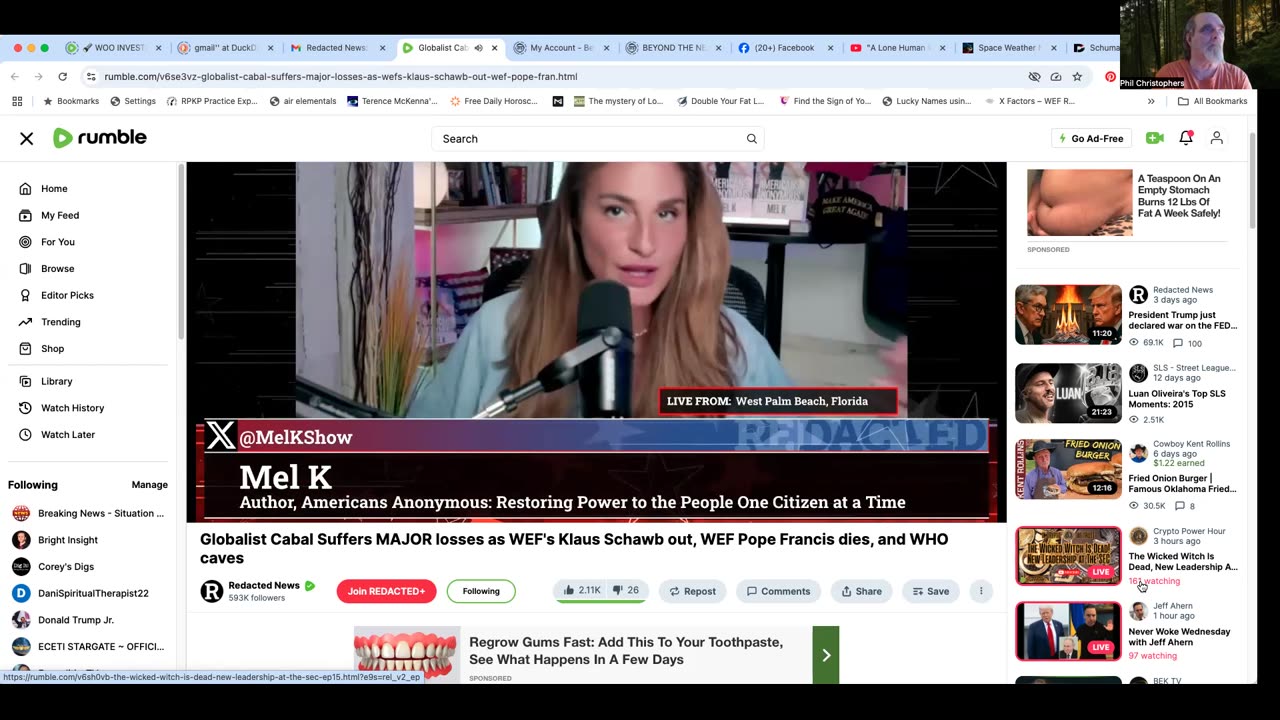Switch to the My Account tab
The image size is (1280, 720).
pos(561,48)
